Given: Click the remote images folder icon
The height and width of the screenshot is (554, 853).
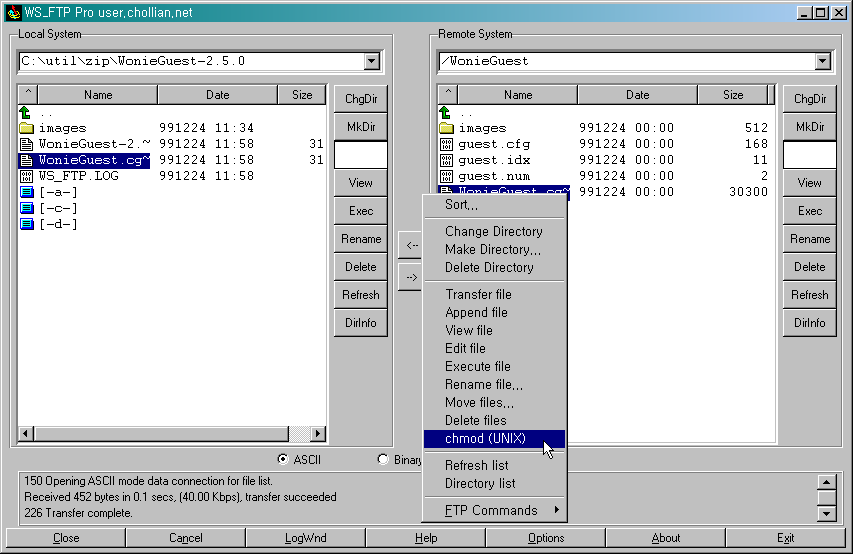Looking at the screenshot, I should [446, 128].
